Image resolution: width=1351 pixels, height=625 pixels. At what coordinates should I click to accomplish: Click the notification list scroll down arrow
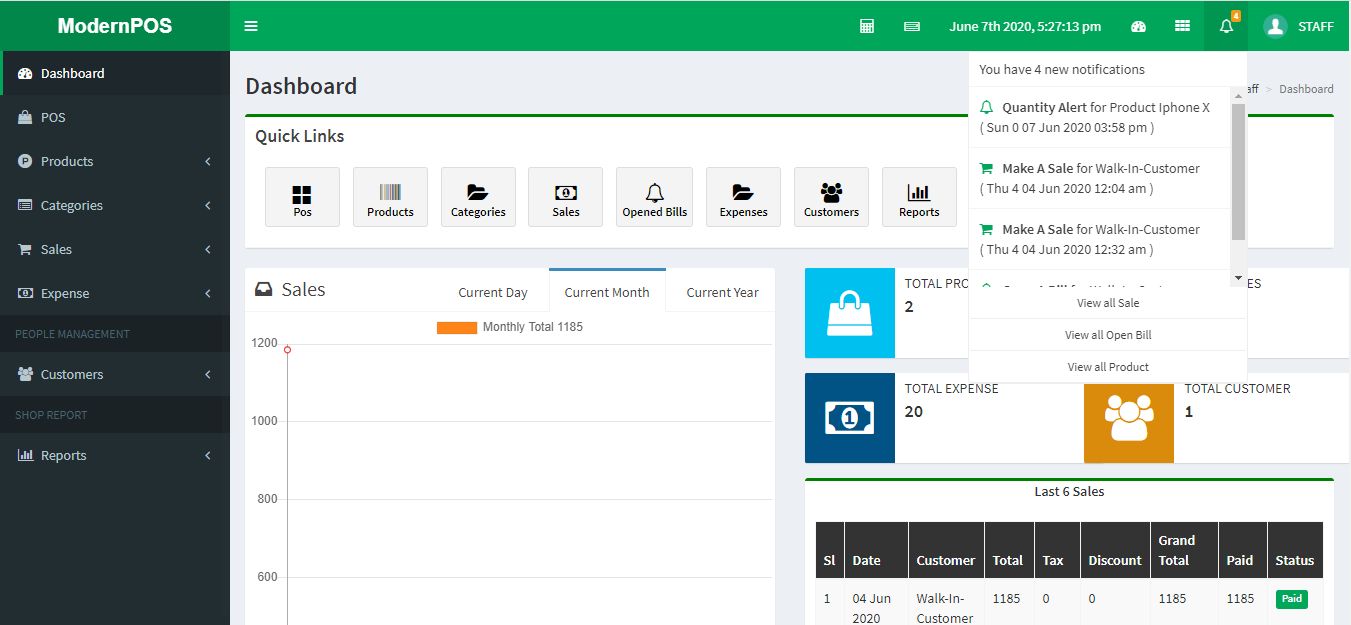[x=1238, y=278]
